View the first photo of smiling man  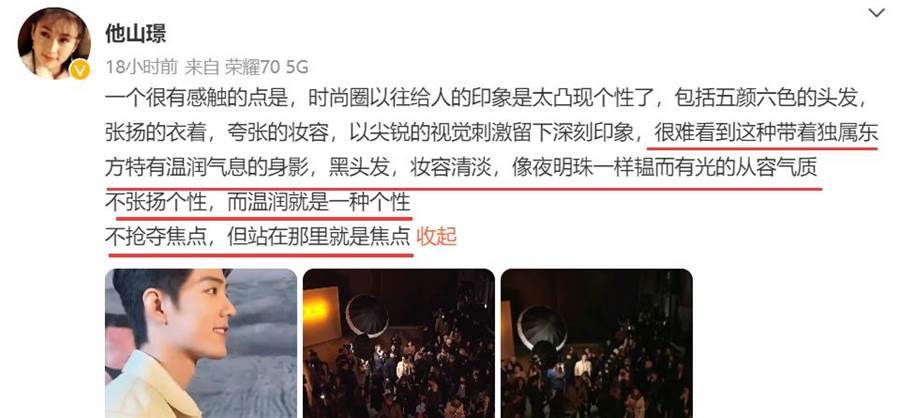coord(201,343)
